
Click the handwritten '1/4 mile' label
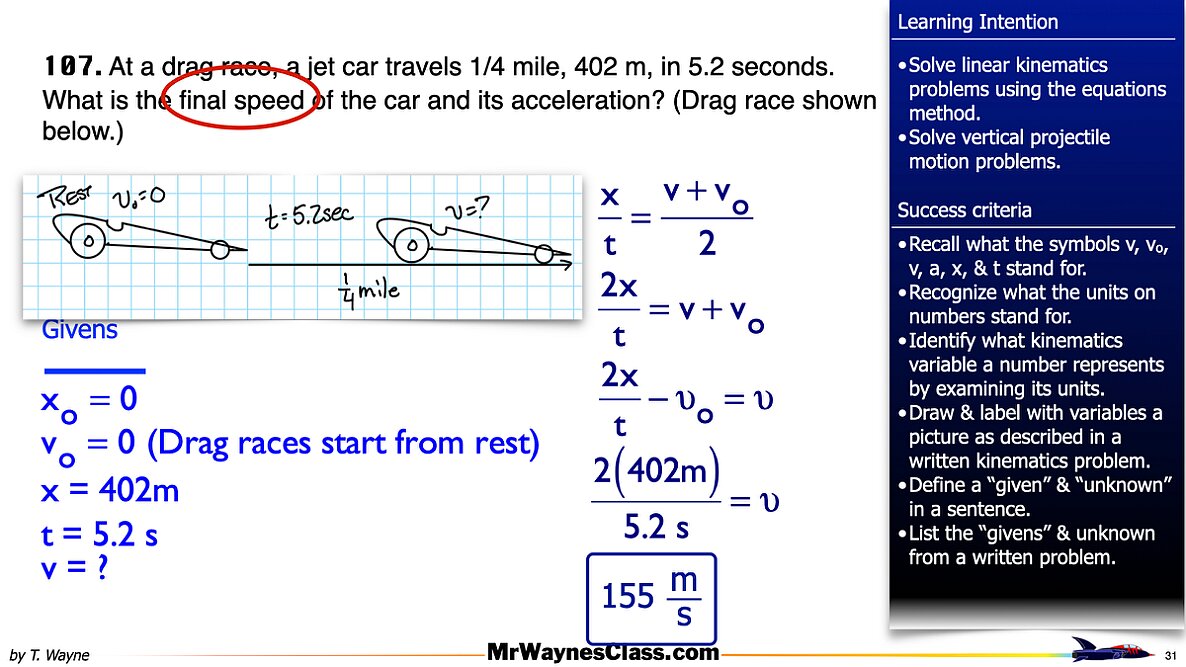tap(369, 291)
